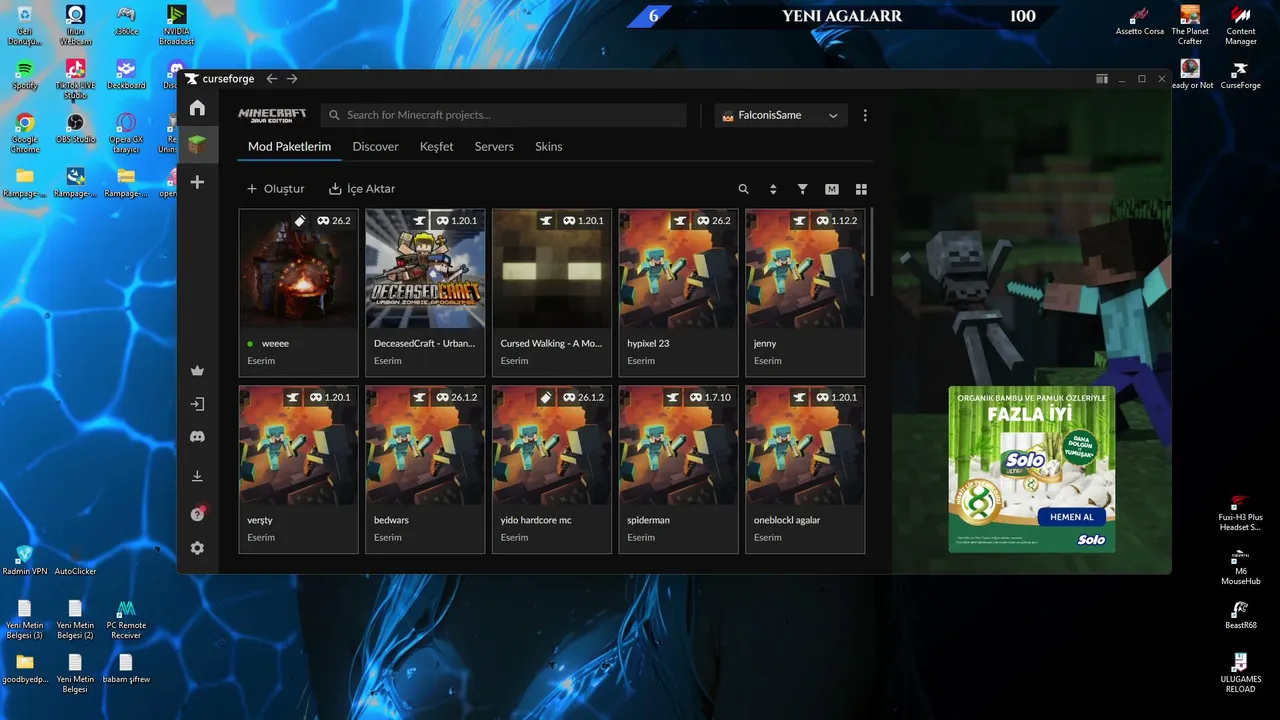Open the three-dot more options menu
Viewport: 1280px width, 720px height.
pos(865,115)
